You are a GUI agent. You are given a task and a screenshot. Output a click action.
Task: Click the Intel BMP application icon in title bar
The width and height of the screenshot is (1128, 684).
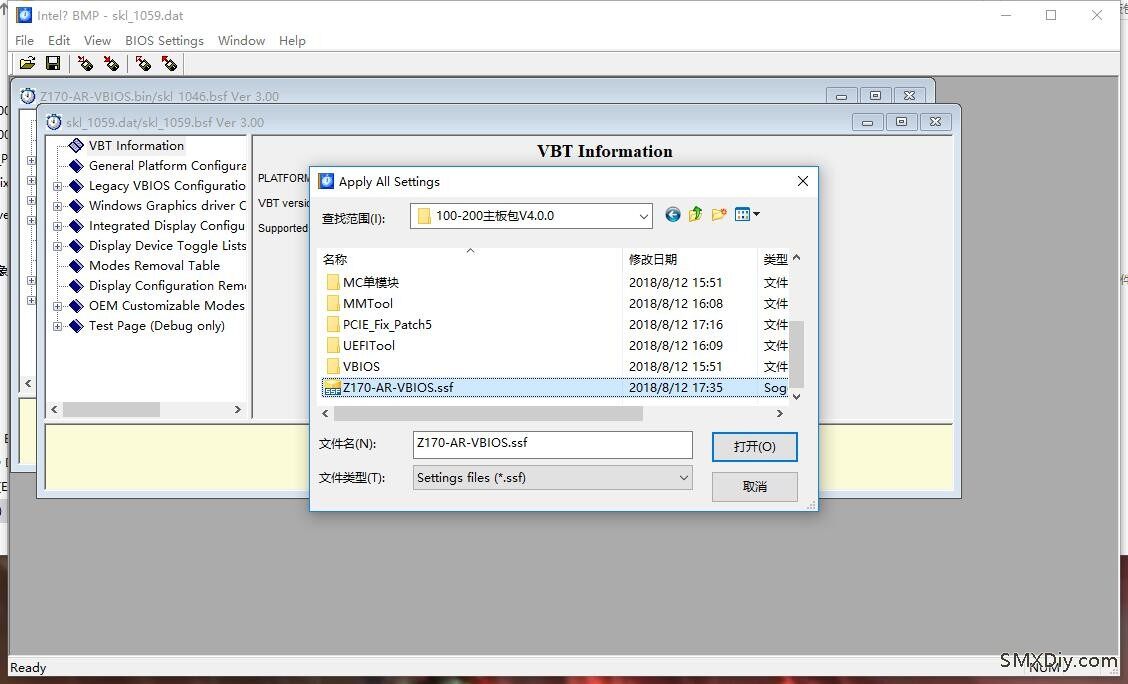(24, 15)
